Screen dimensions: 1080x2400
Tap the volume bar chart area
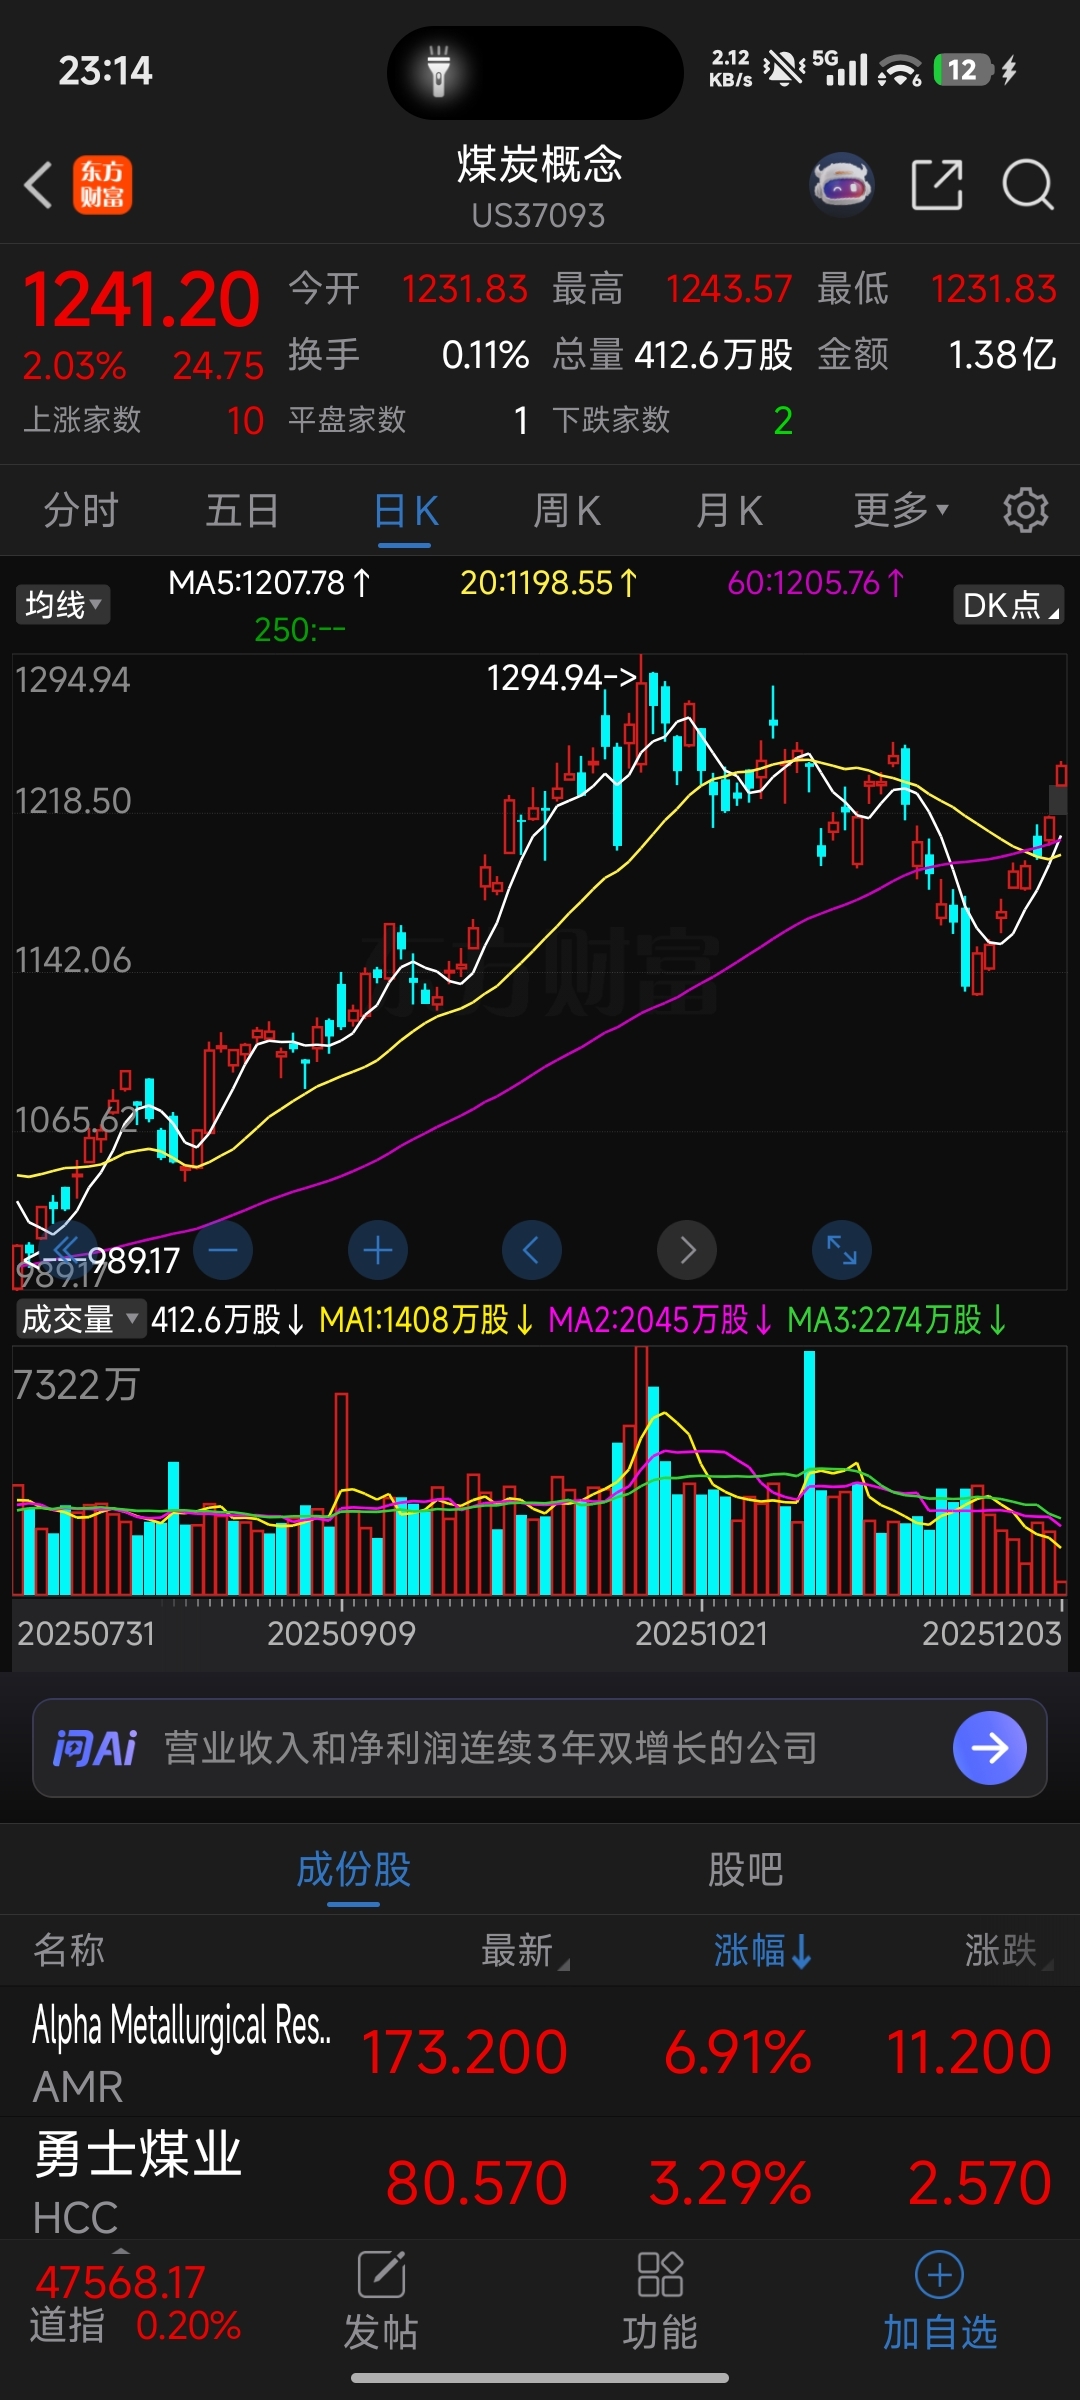[x=540, y=1470]
